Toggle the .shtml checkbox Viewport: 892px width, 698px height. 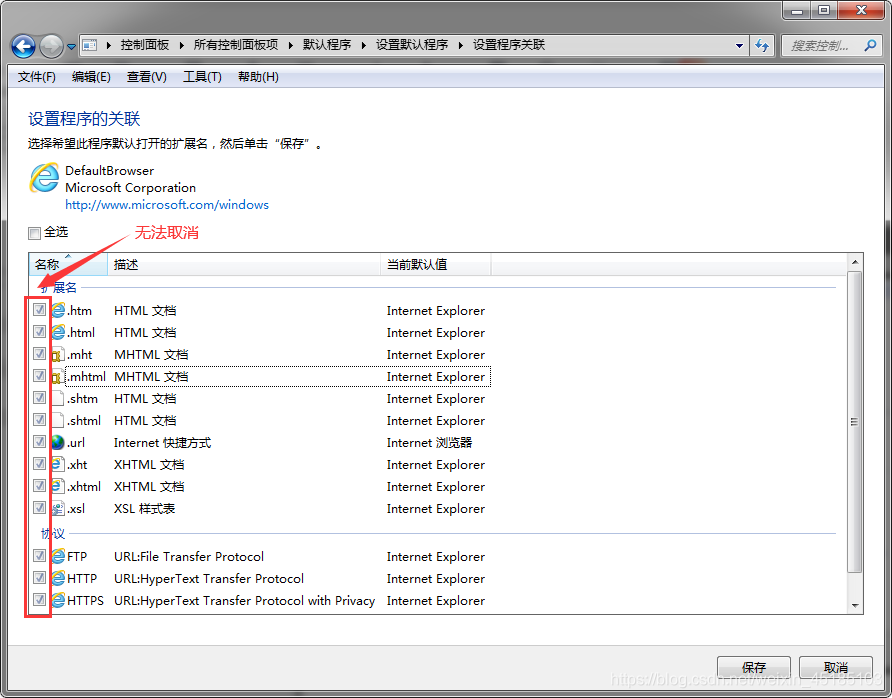tap(39, 420)
